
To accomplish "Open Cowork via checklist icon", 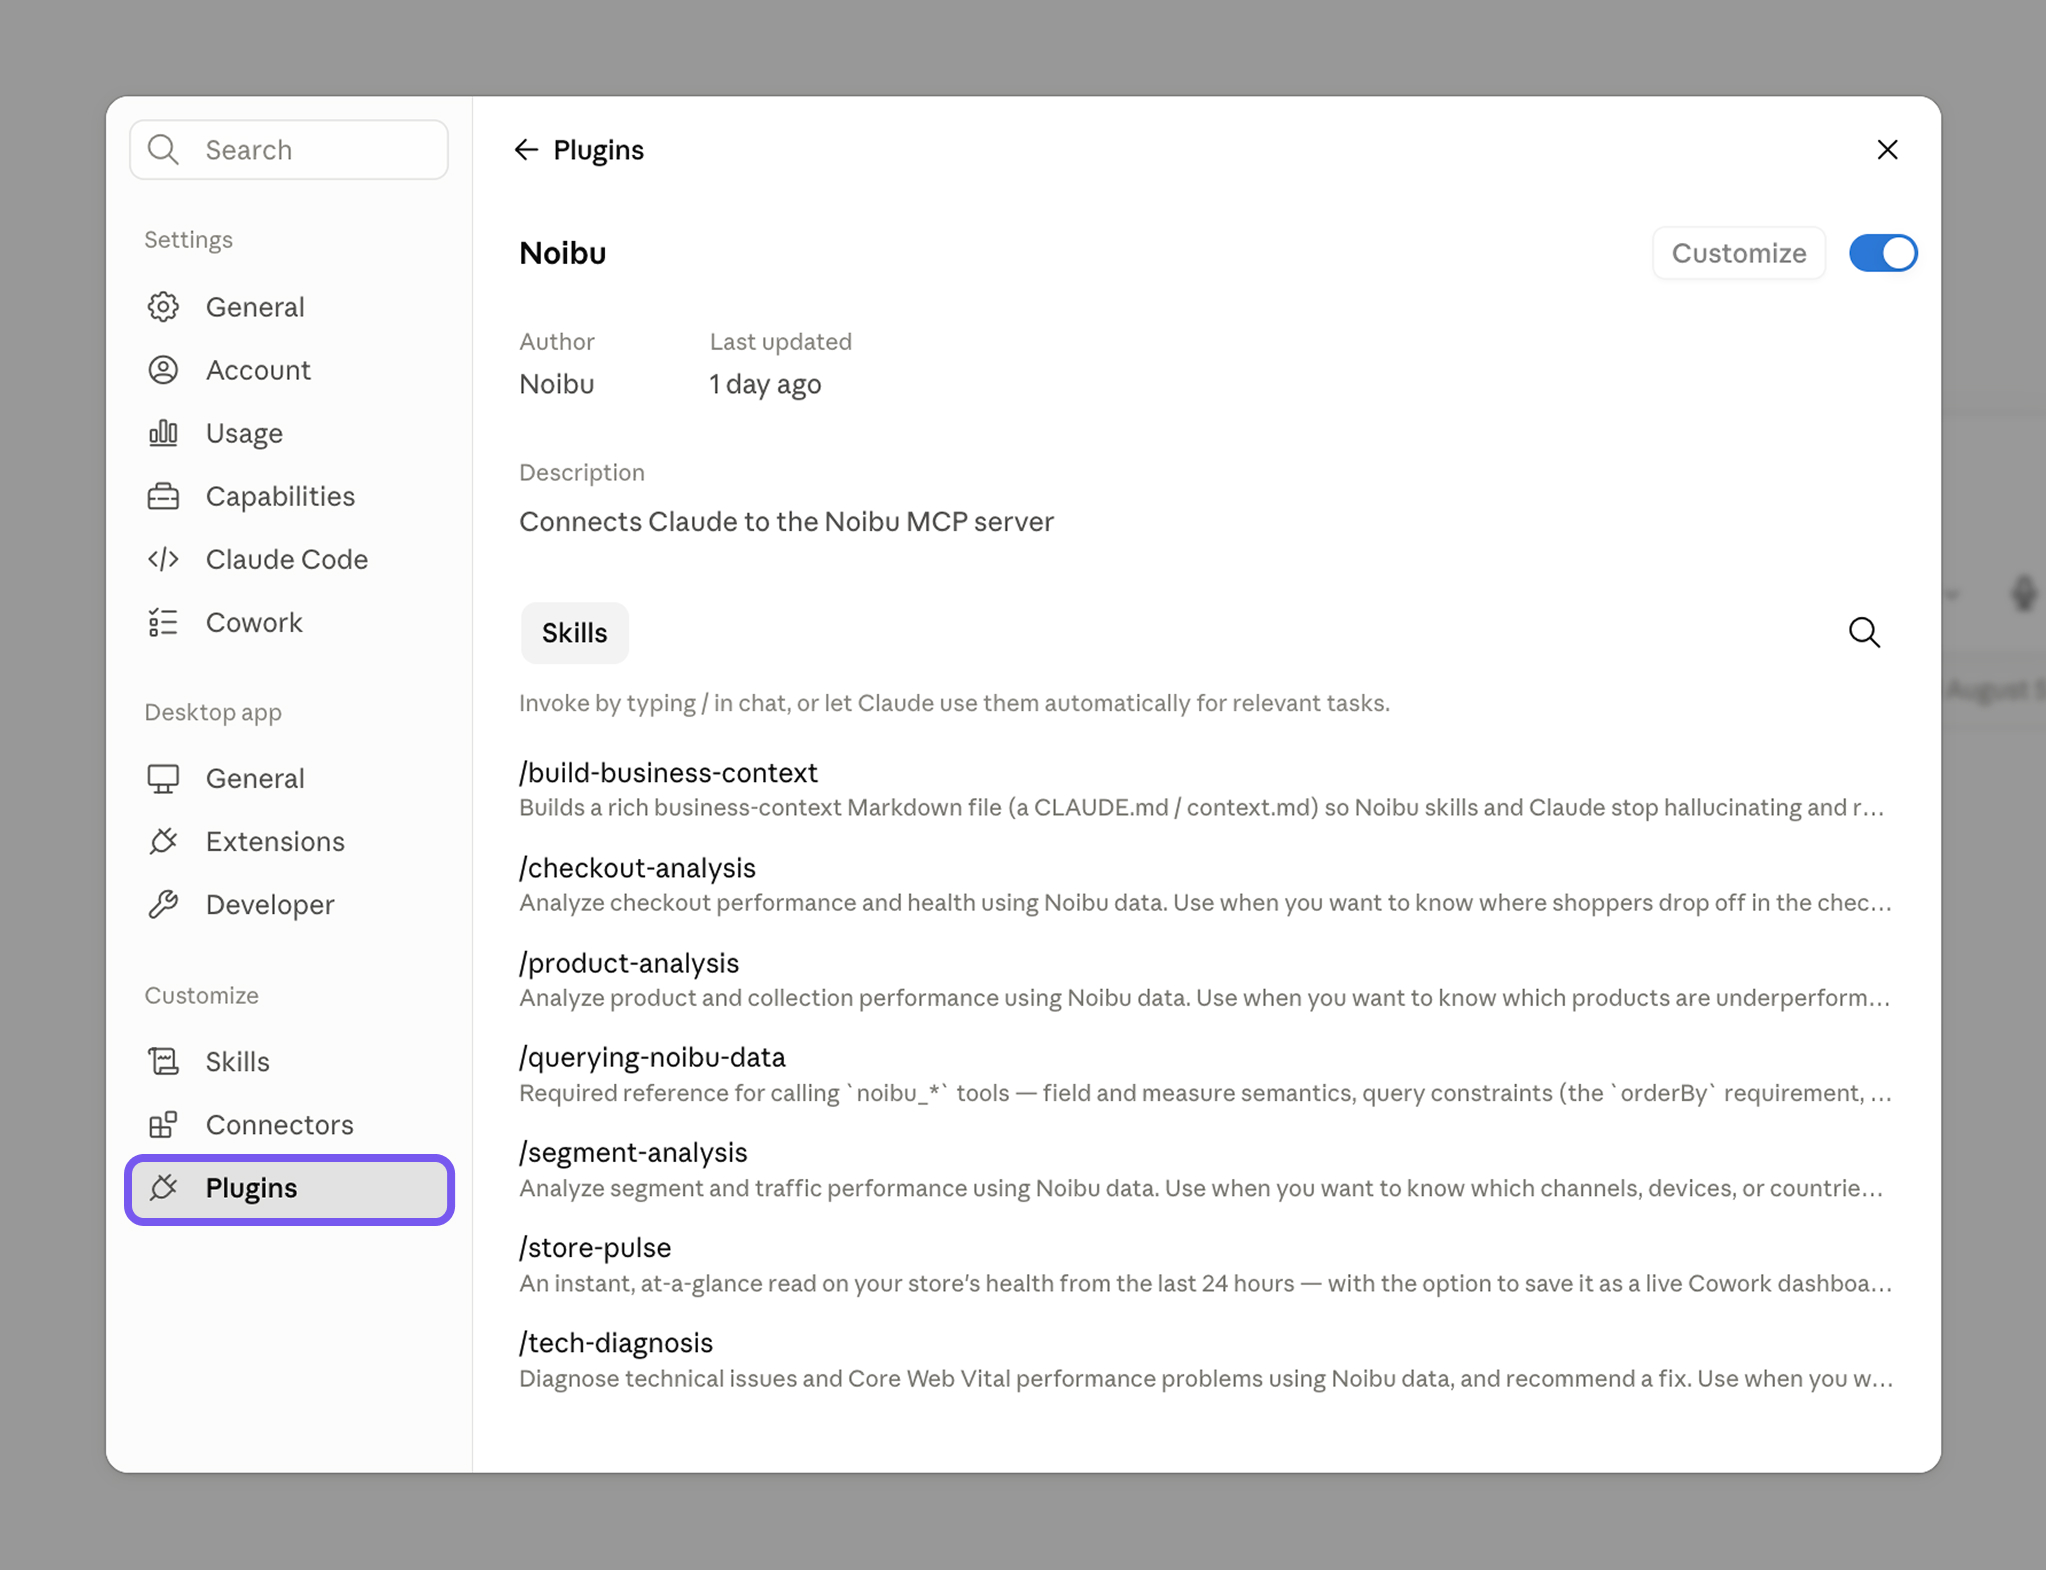I will (x=163, y=622).
